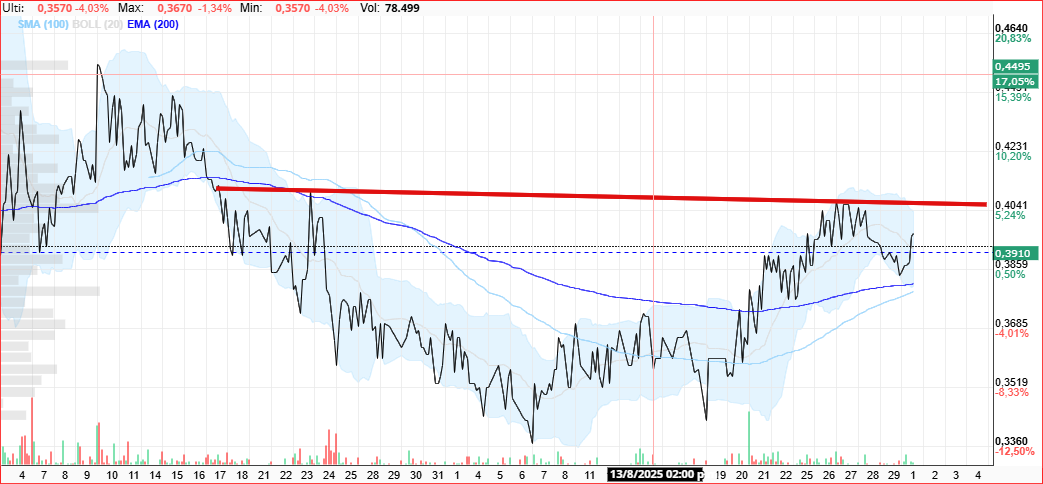The image size is (1043, 484).
Task: Click the 0,4640 price axis label
Action: tap(1011, 29)
